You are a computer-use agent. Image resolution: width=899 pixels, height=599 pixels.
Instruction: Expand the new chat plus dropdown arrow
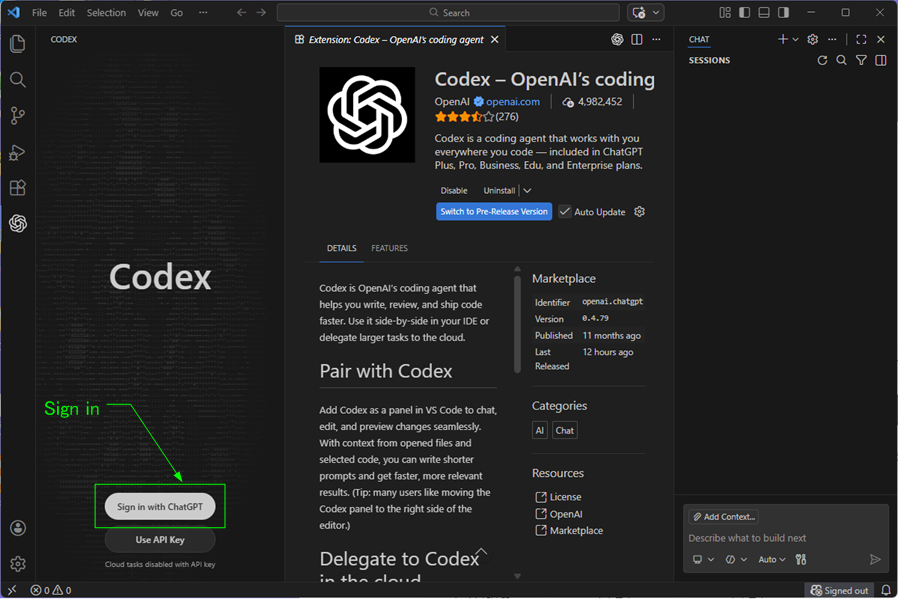(796, 40)
